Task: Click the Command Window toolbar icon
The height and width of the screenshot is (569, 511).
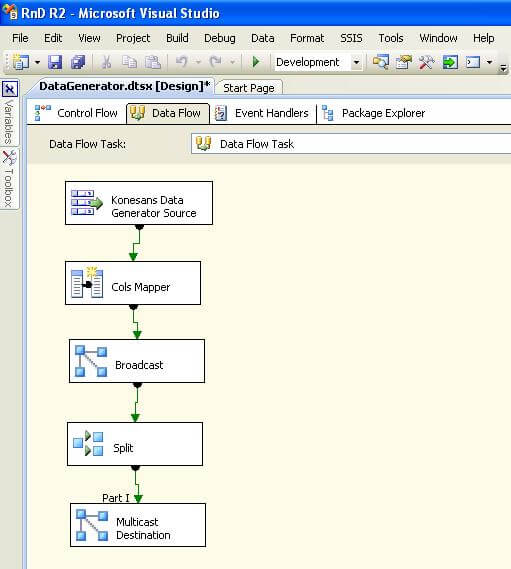Action: 473,62
